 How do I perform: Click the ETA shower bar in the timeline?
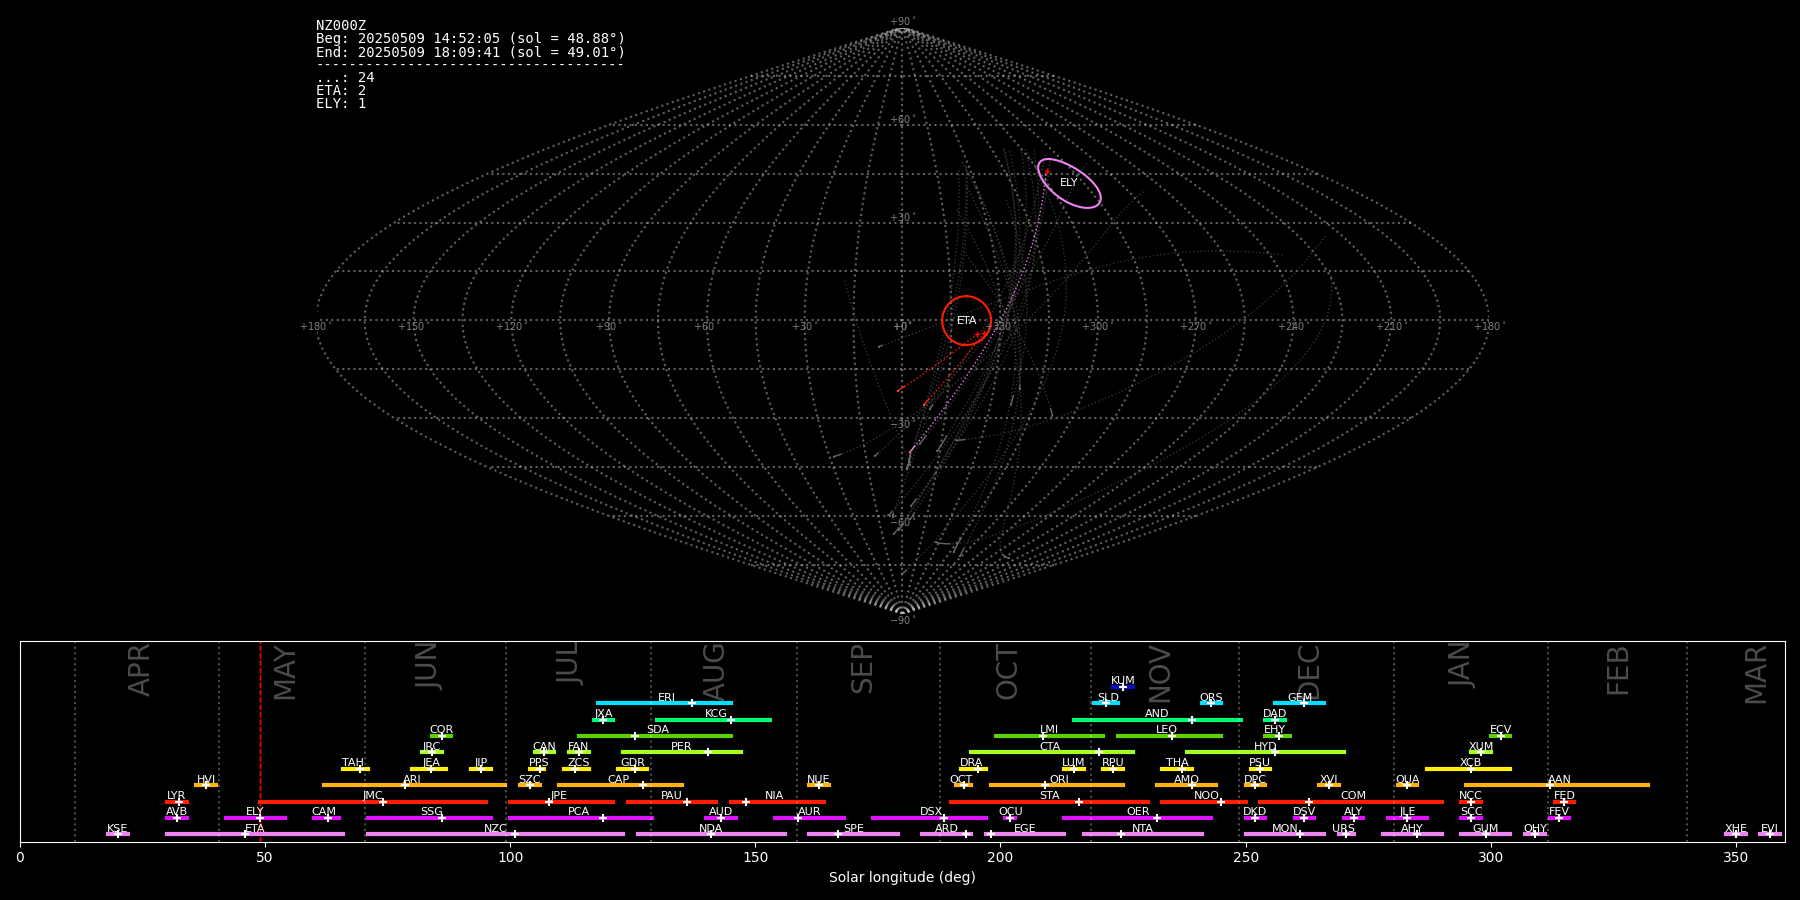point(255,834)
